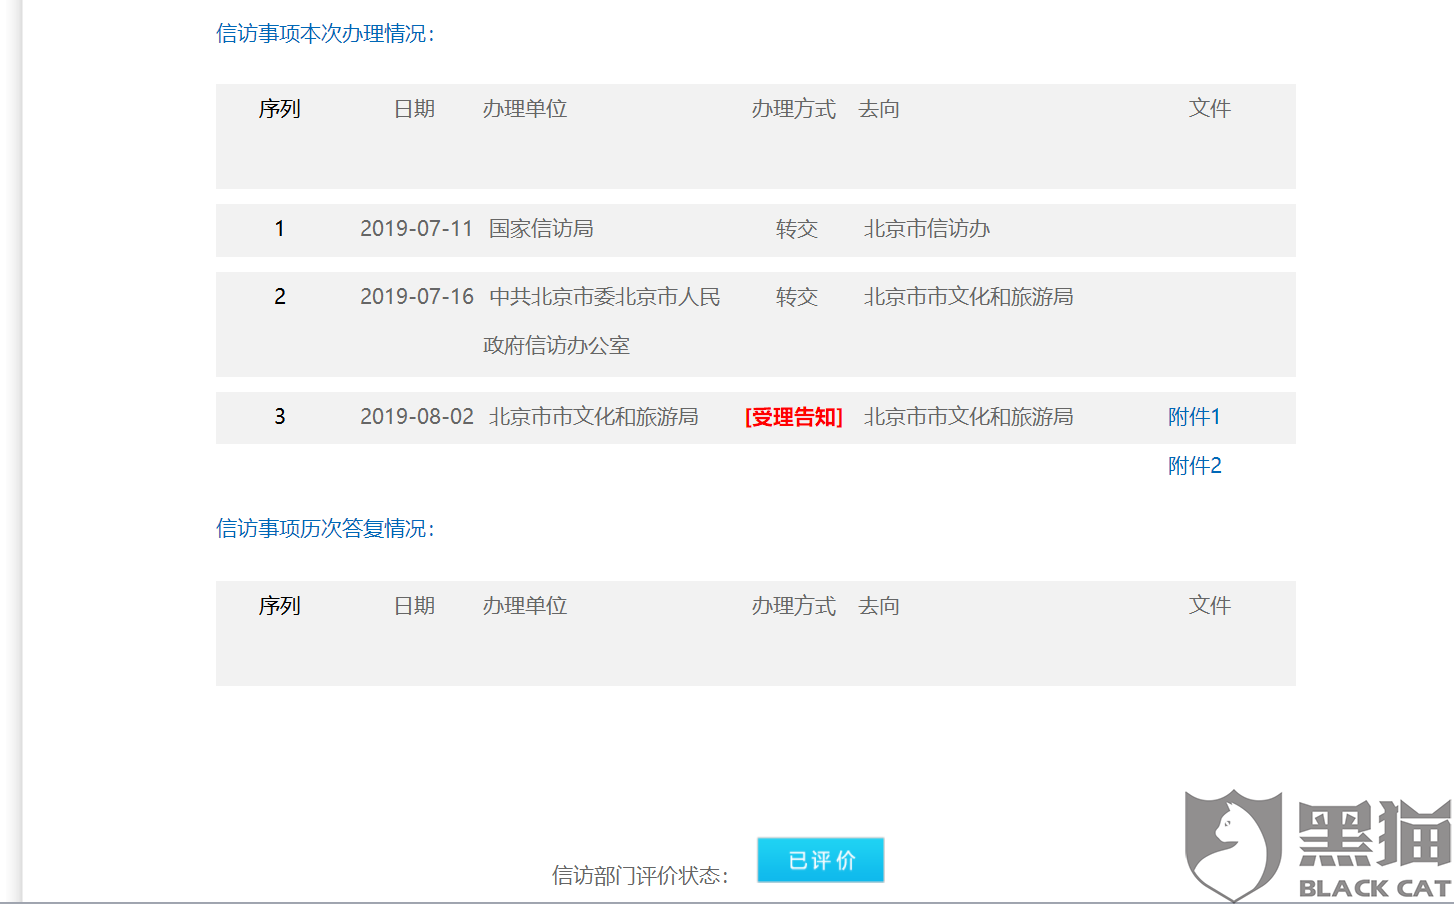Click 文件 header in the first table

click(x=1210, y=109)
